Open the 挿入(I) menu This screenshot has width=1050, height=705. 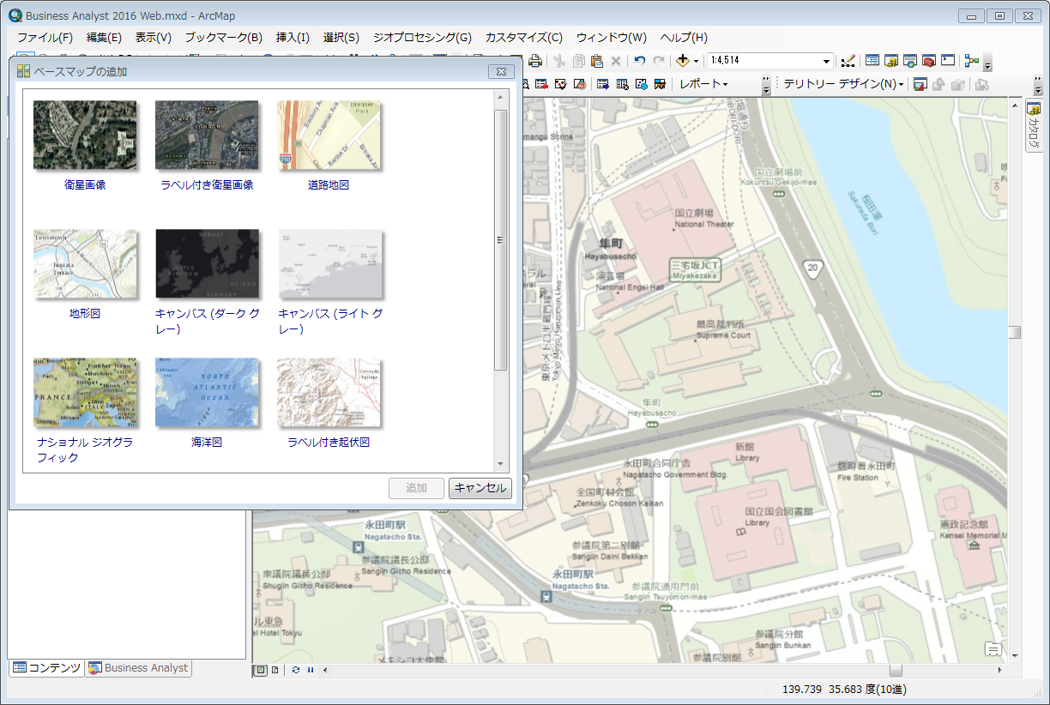click(x=293, y=37)
